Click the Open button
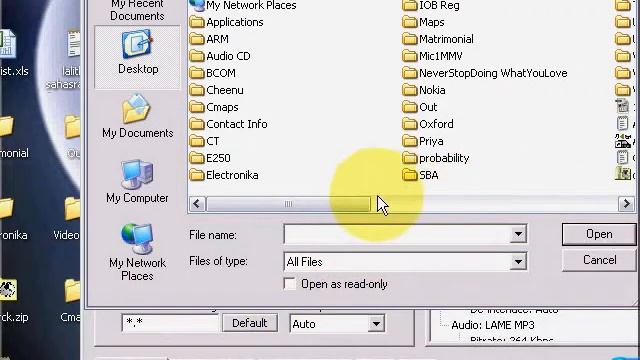Screen dimensions: 640x360 click(599, 234)
